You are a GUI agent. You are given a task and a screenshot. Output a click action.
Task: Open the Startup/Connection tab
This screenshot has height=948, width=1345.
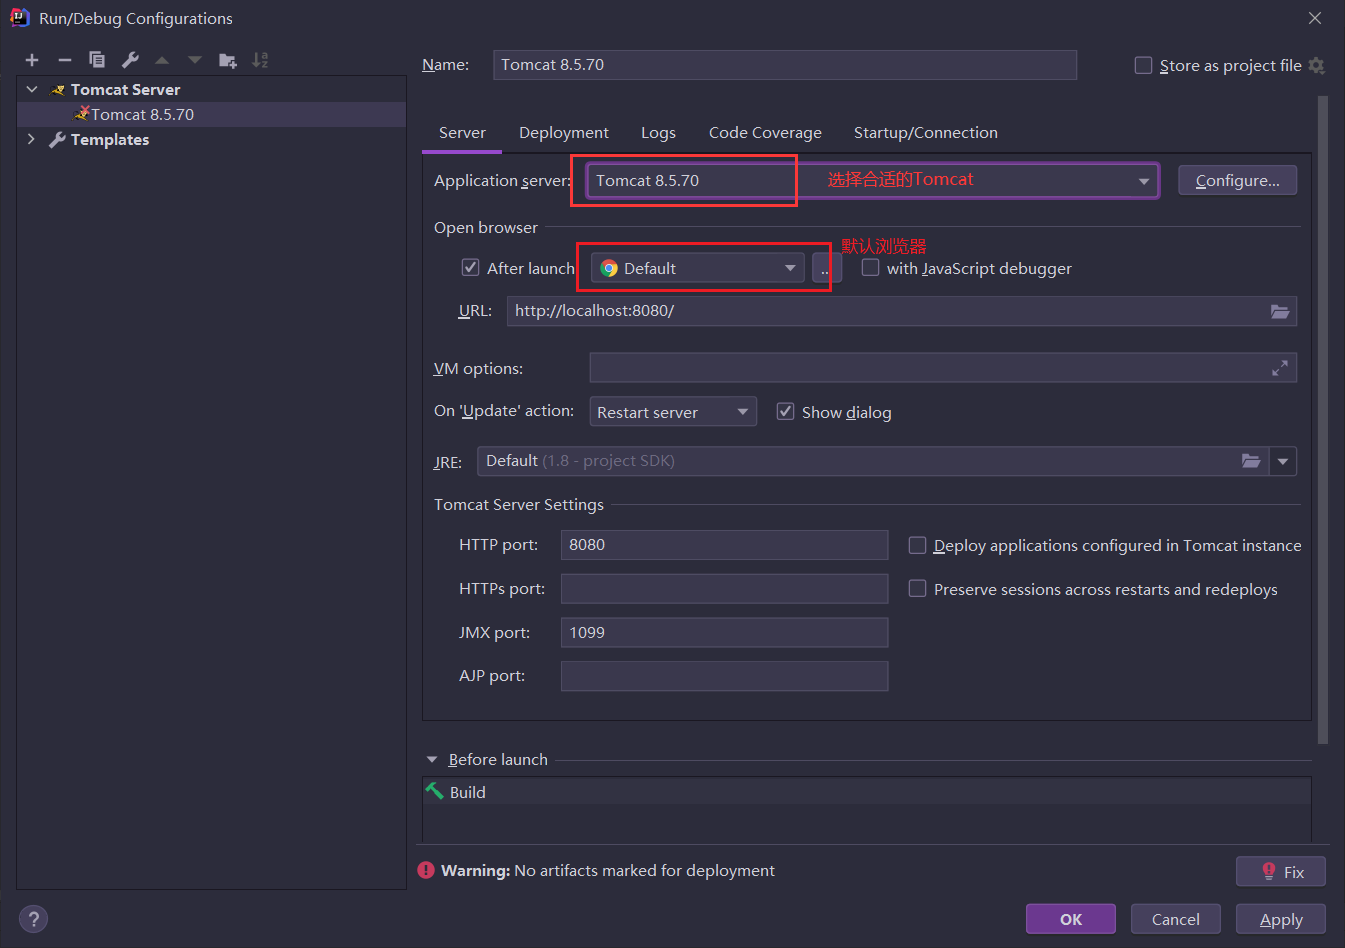point(925,133)
